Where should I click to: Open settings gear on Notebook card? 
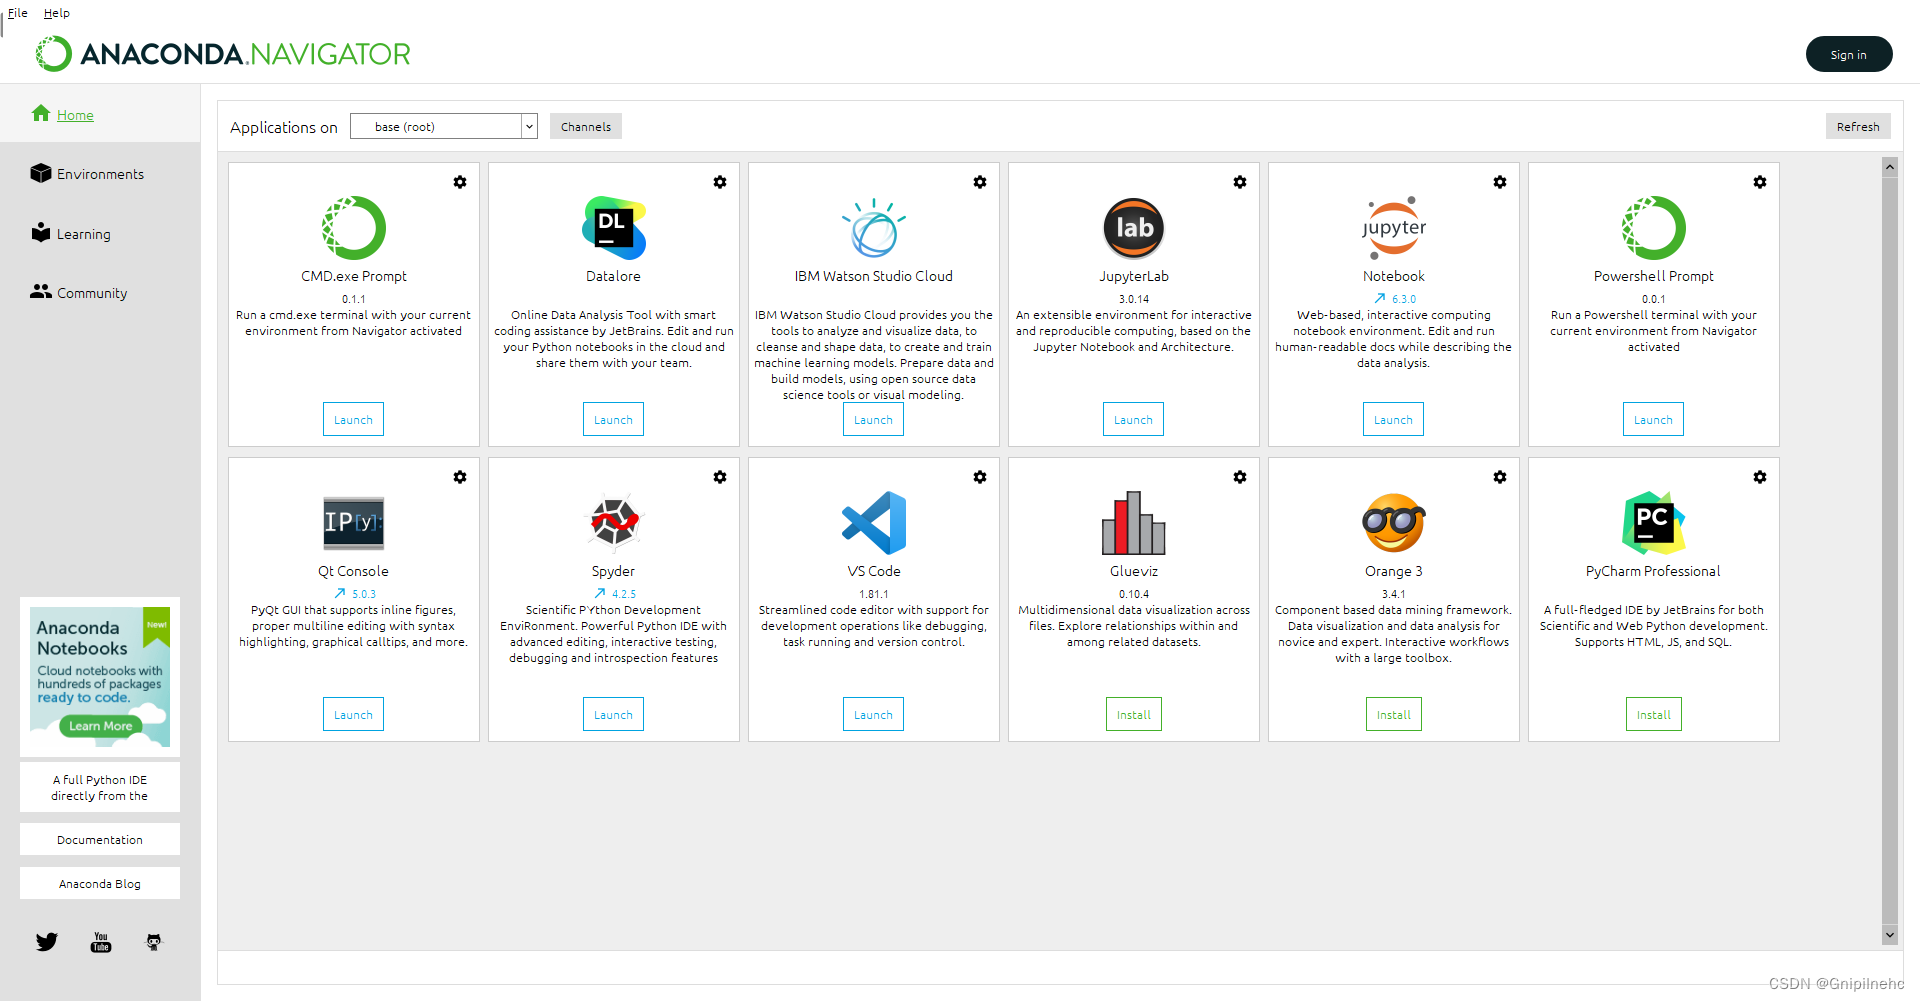(1500, 182)
